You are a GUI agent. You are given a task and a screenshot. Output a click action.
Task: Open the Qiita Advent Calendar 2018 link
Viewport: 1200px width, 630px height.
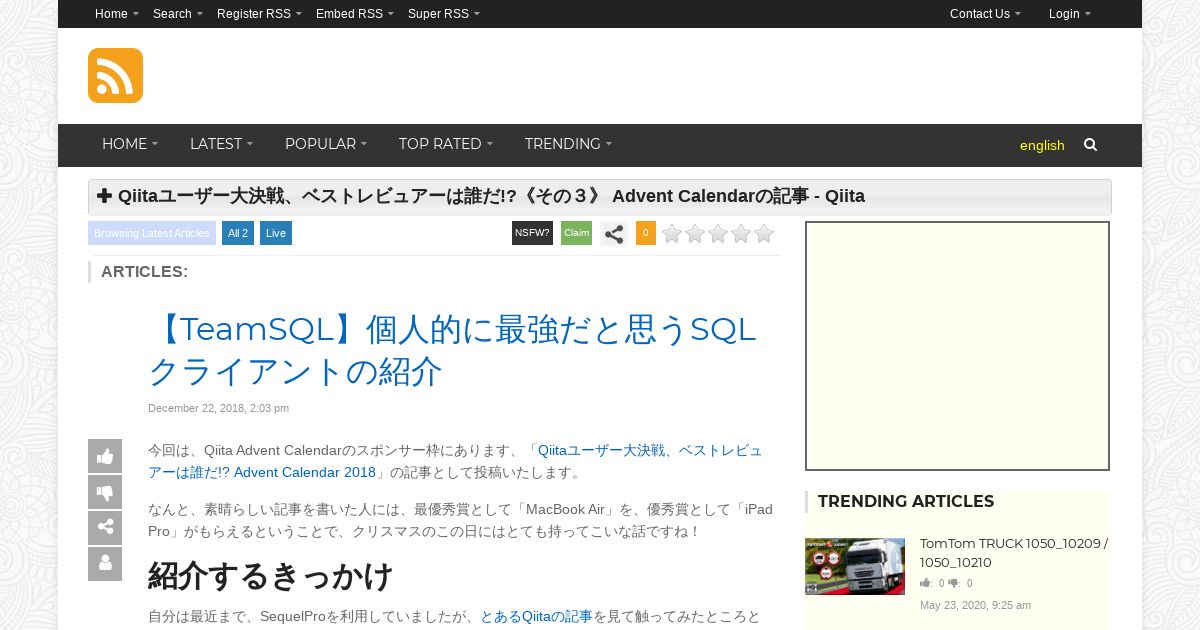point(455,461)
